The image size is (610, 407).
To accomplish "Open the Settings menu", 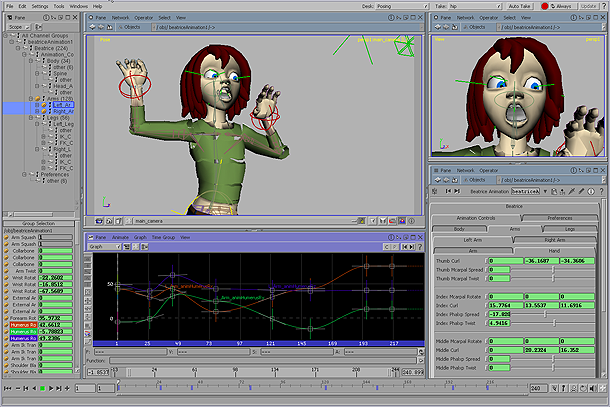I will click(x=39, y=6).
